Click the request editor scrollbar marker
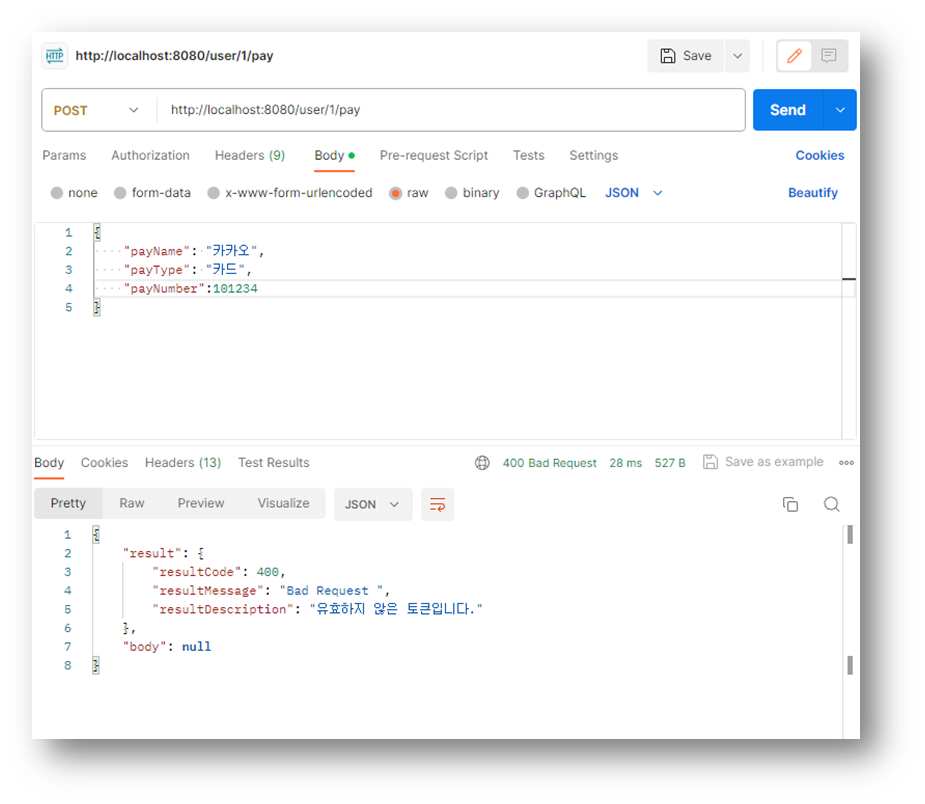 (848, 279)
